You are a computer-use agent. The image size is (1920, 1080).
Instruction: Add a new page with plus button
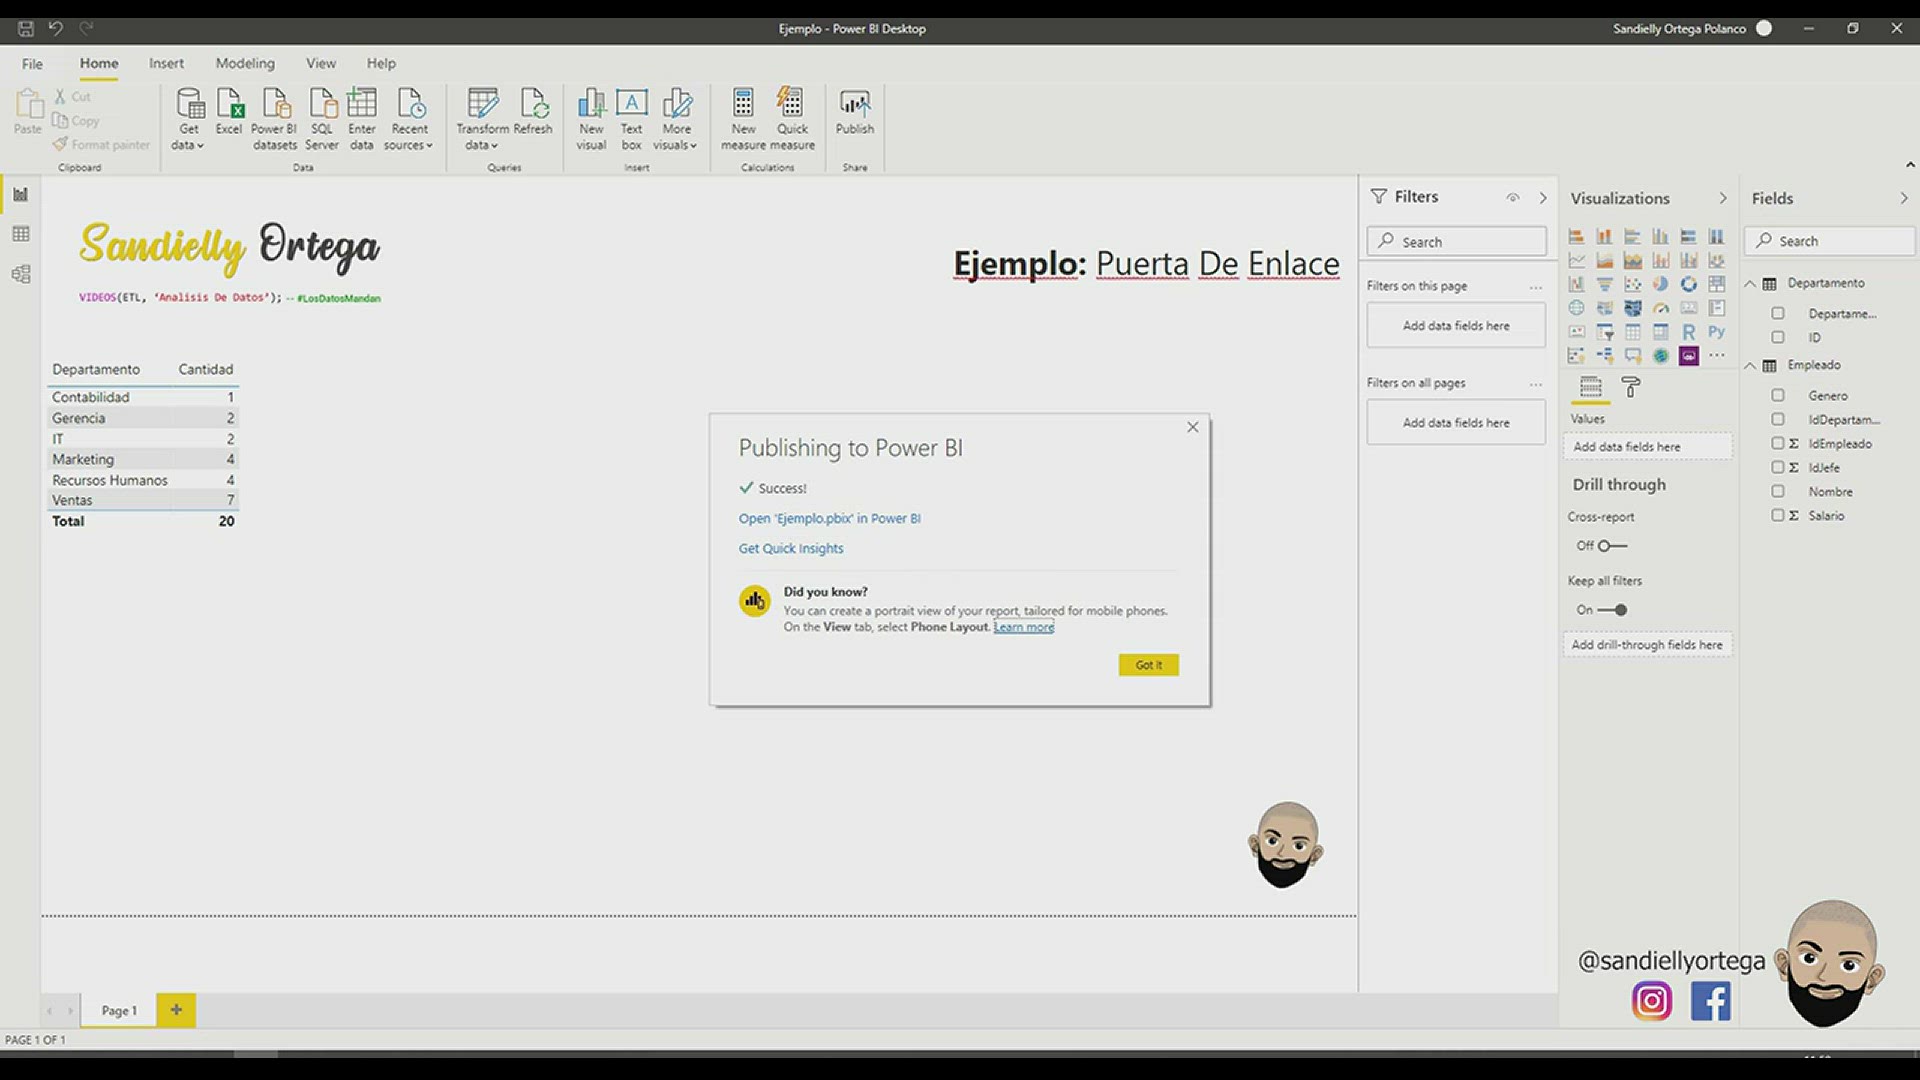click(176, 1010)
